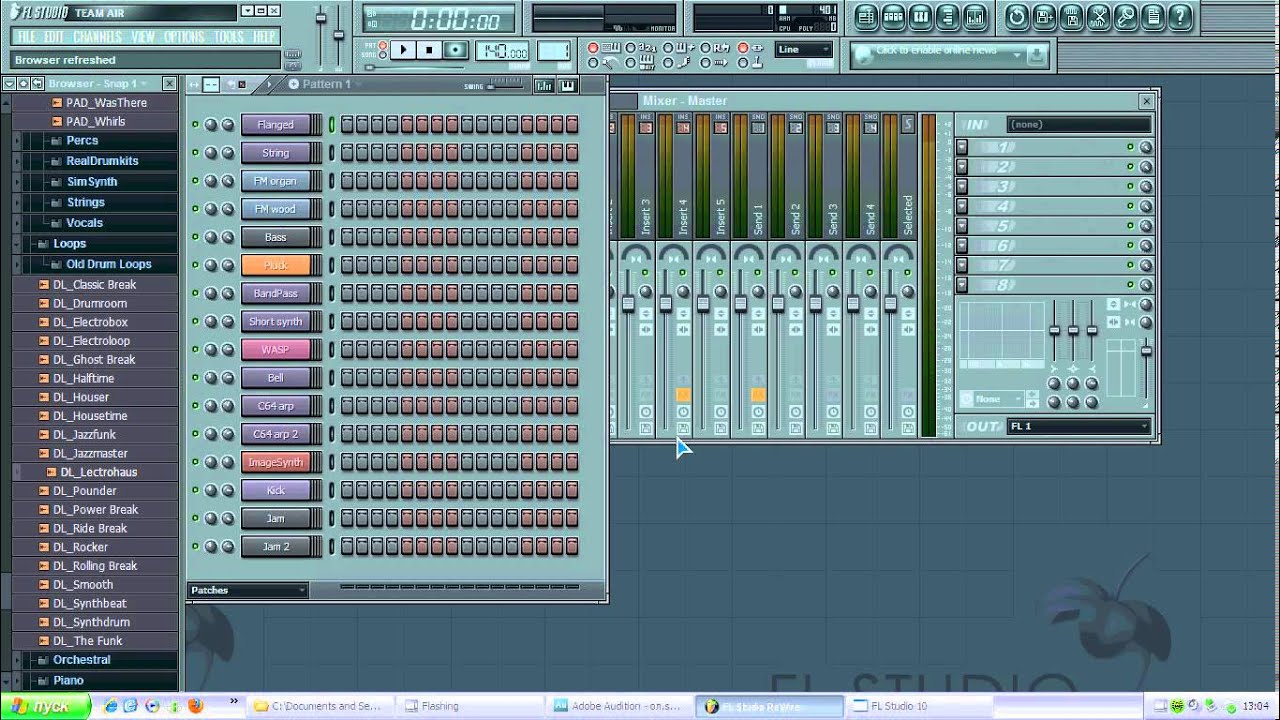Image resolution: width=1280 pixels, height=720 pixels.
Task: Open the OPTIONS menu
Action: pyautogui.click(x=184, y=37)
